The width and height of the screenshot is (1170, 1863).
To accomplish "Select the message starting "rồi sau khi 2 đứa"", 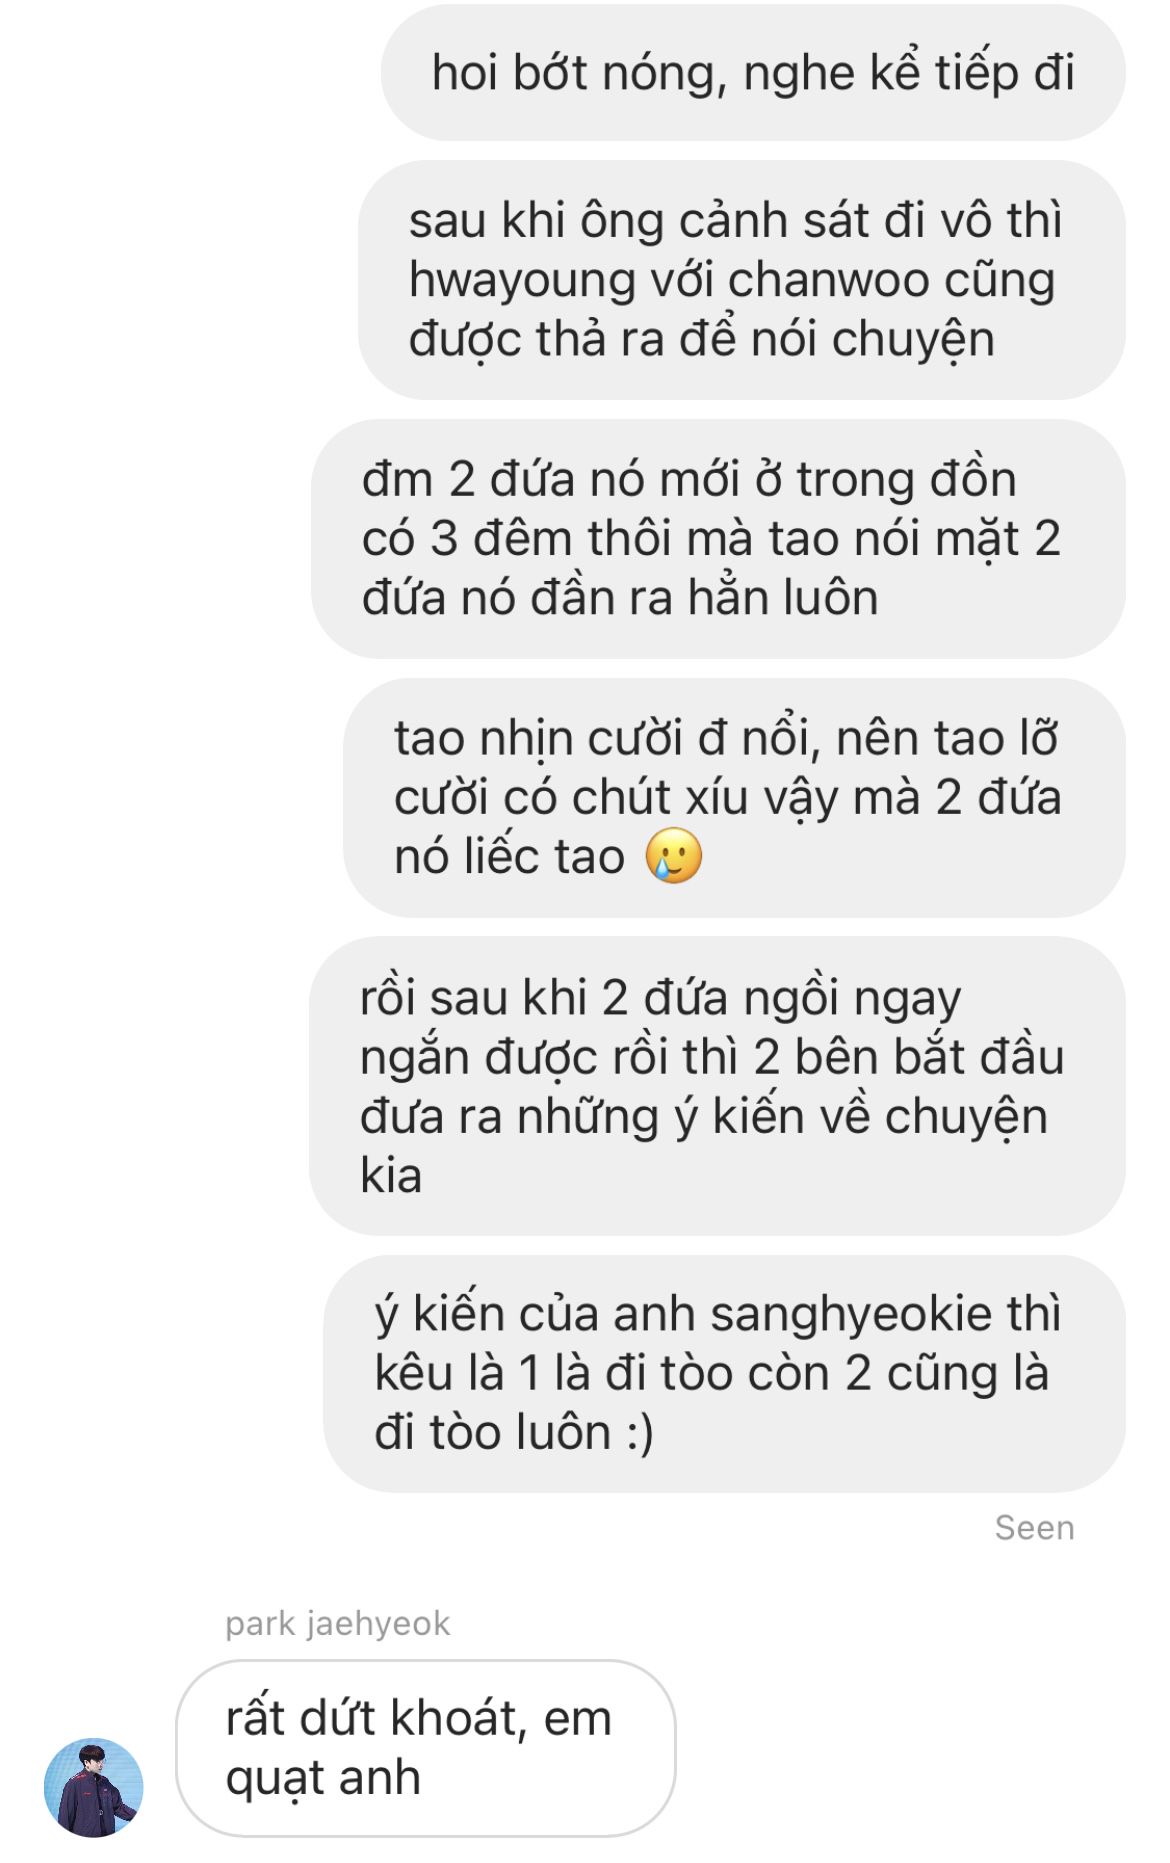I will pos(717,1086).
